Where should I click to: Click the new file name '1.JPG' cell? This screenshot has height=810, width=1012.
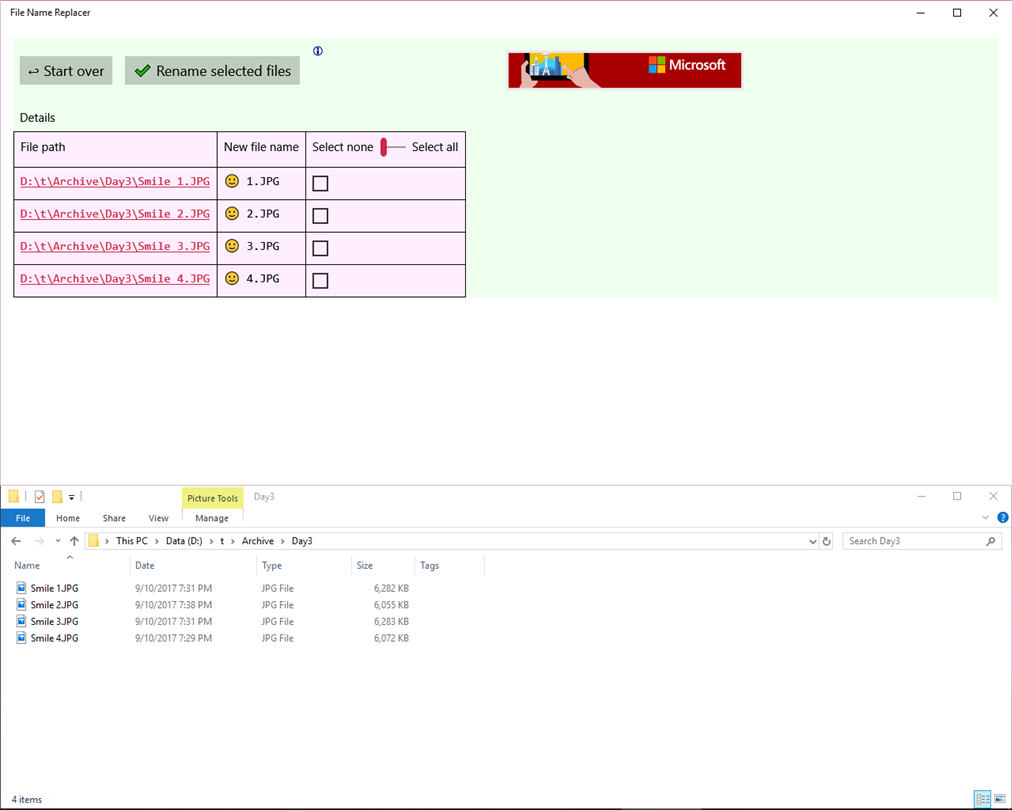point(261,183)
